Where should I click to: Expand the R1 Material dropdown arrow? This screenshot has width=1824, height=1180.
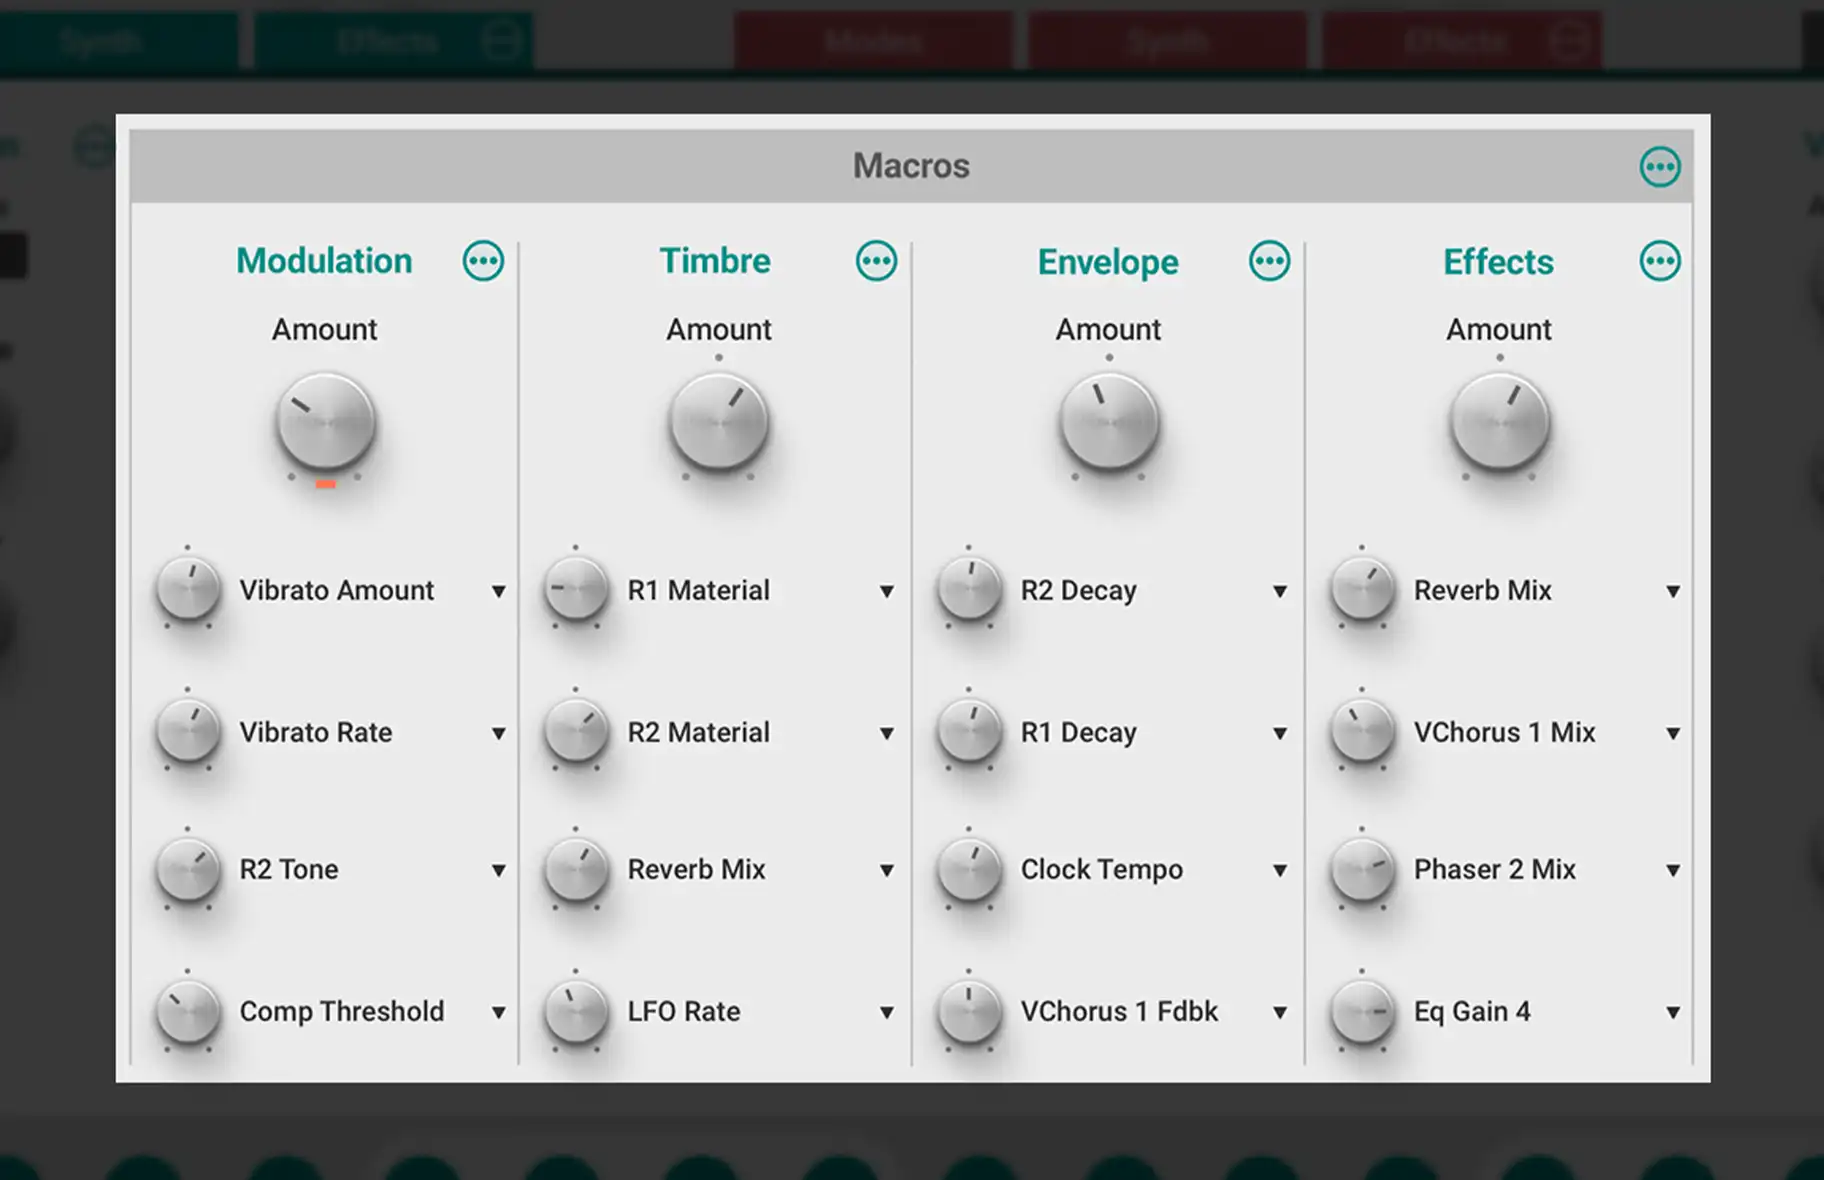886,592
